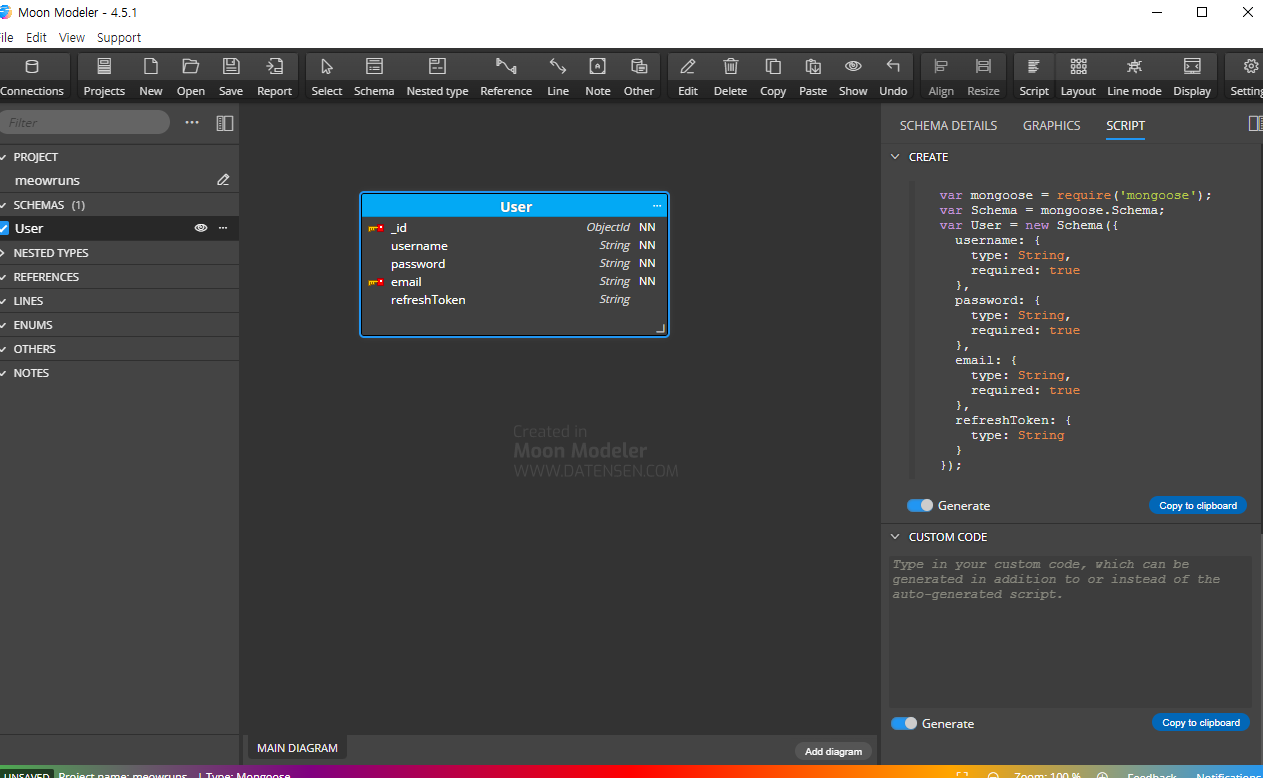
Task: Open the Support menu
Action: click(119, 37)
